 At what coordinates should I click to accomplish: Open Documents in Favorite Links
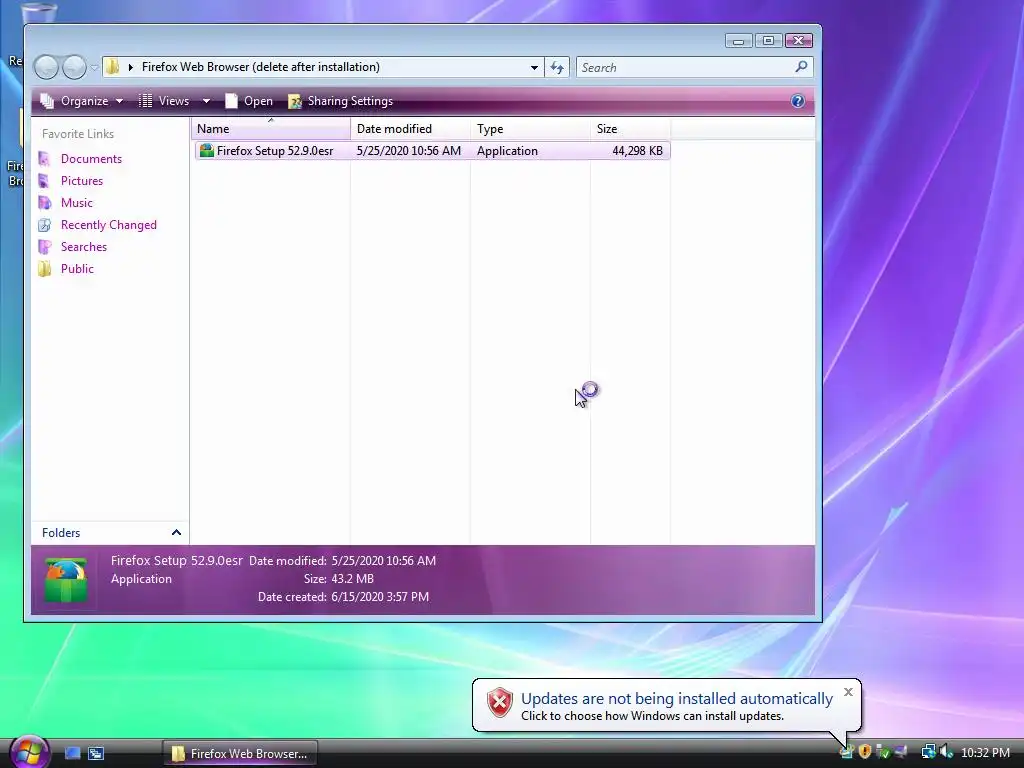pyautogui.click(x=91, y=159)
